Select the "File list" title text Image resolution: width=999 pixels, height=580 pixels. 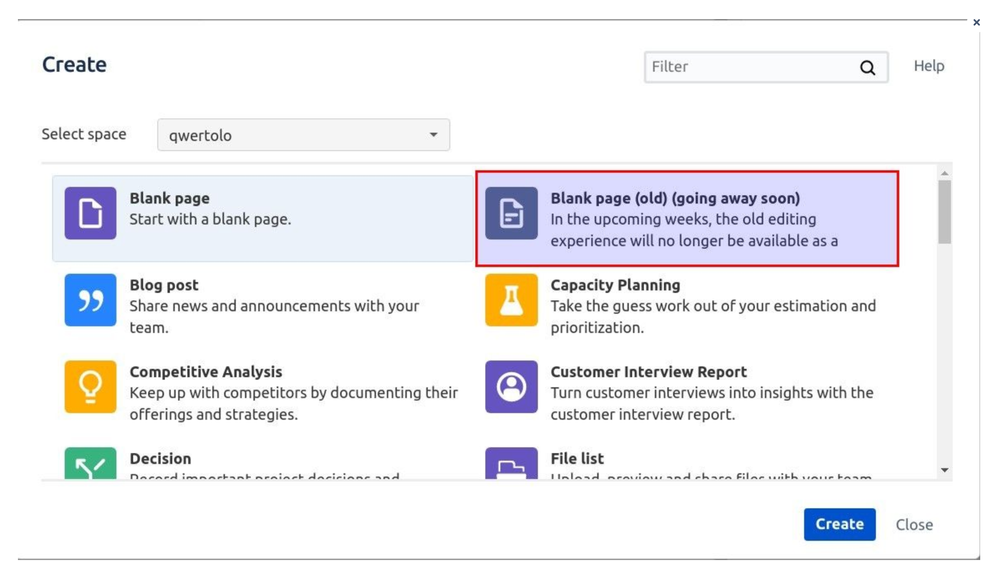pyautogui.click(x=577, y=458)
